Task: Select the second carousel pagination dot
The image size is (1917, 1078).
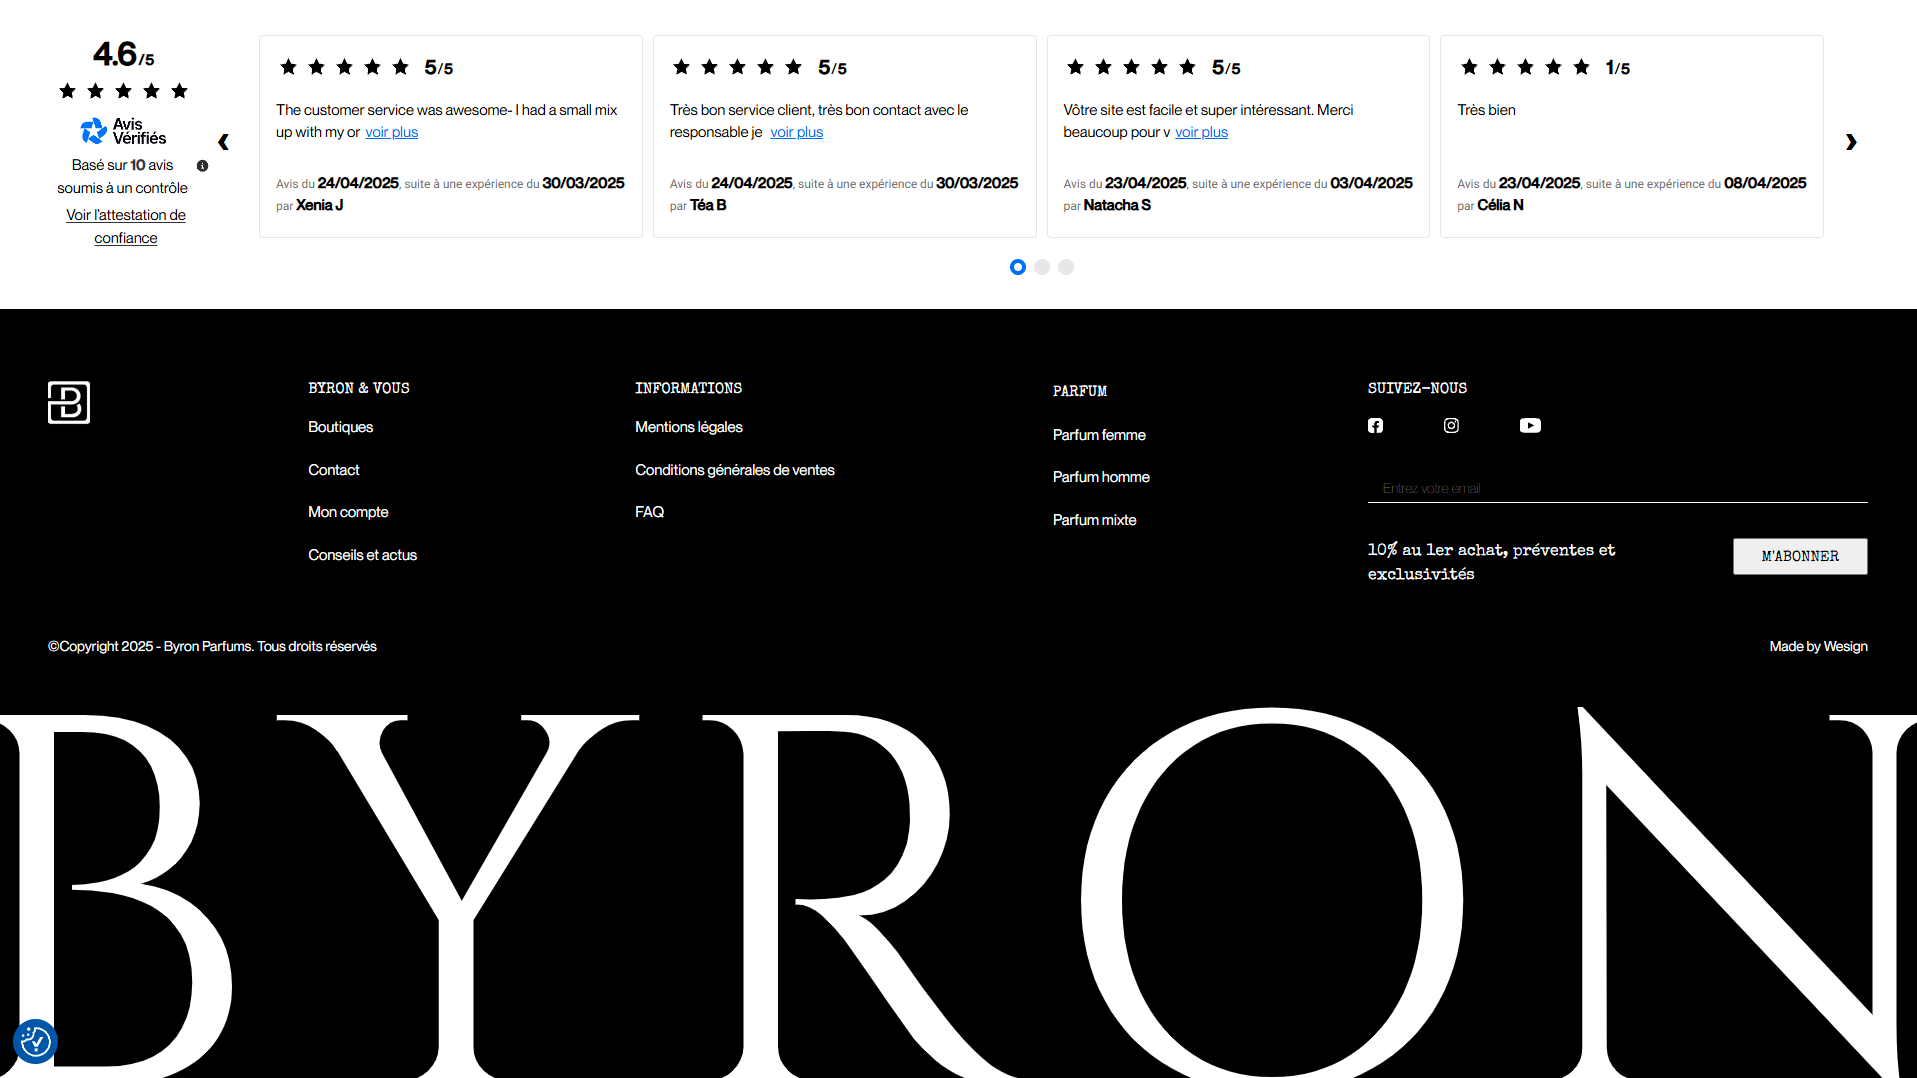Action: pyautogui.click(x=1042, y=267)
